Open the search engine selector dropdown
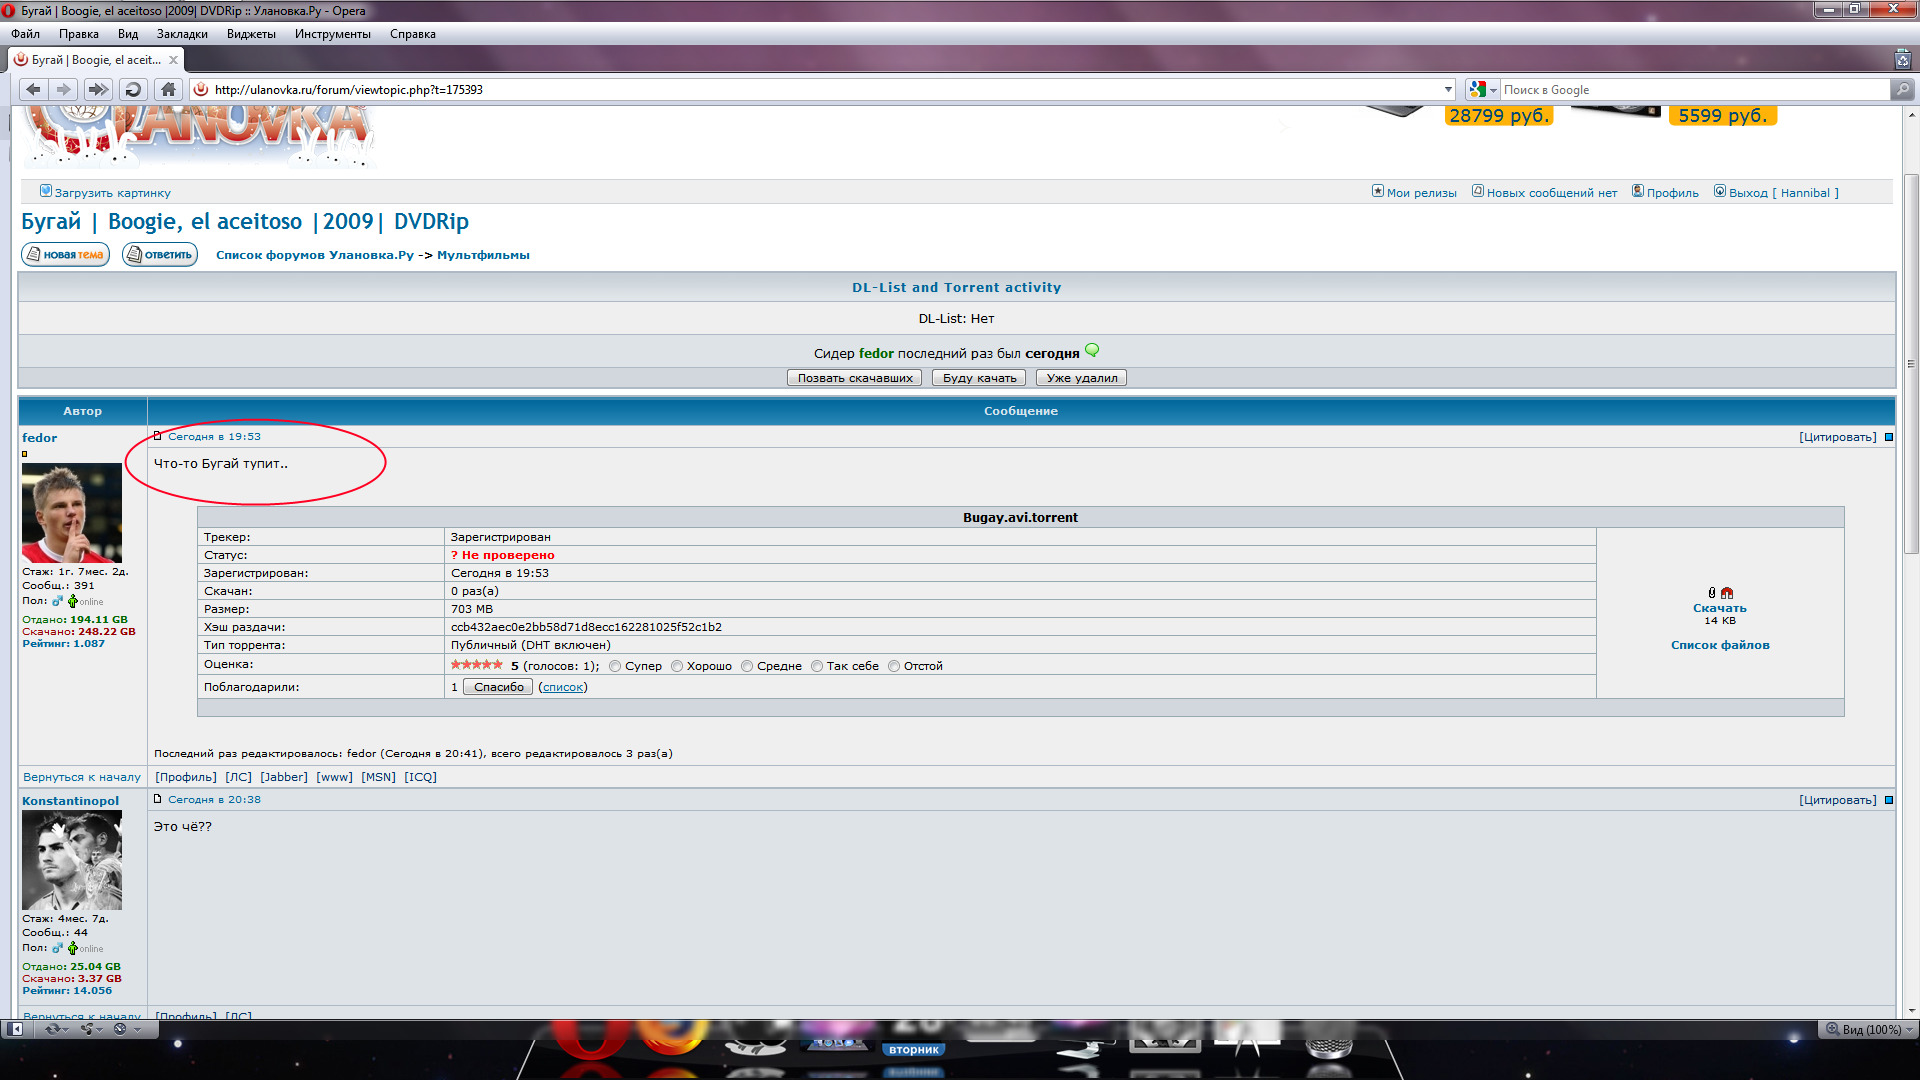The image size is (1920, 1080). (1483, 89)
